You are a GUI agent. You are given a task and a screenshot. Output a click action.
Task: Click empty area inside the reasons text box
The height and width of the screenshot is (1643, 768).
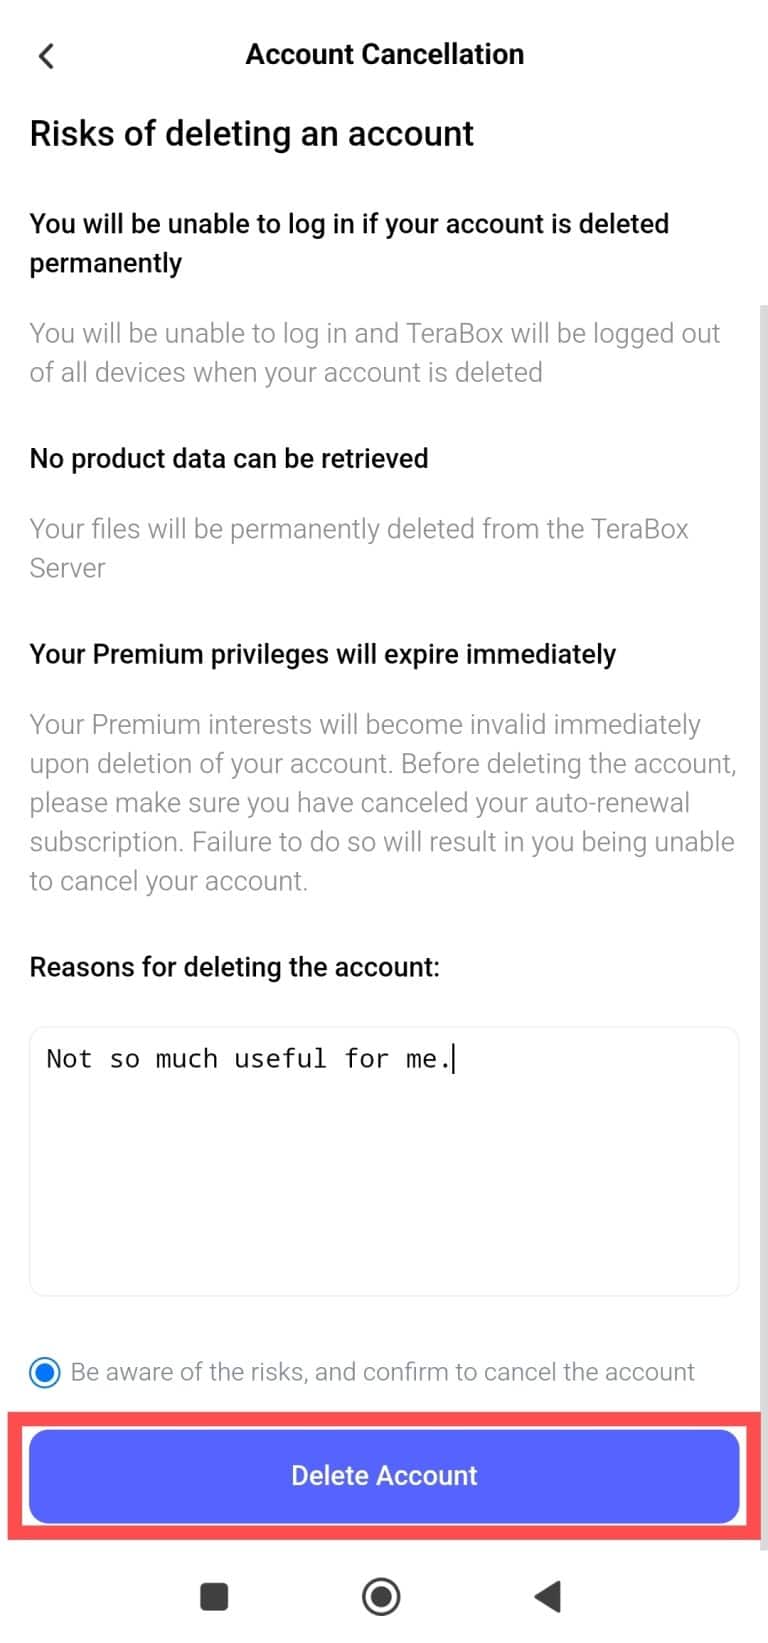pyautogui.click(x=384, y=1190)
